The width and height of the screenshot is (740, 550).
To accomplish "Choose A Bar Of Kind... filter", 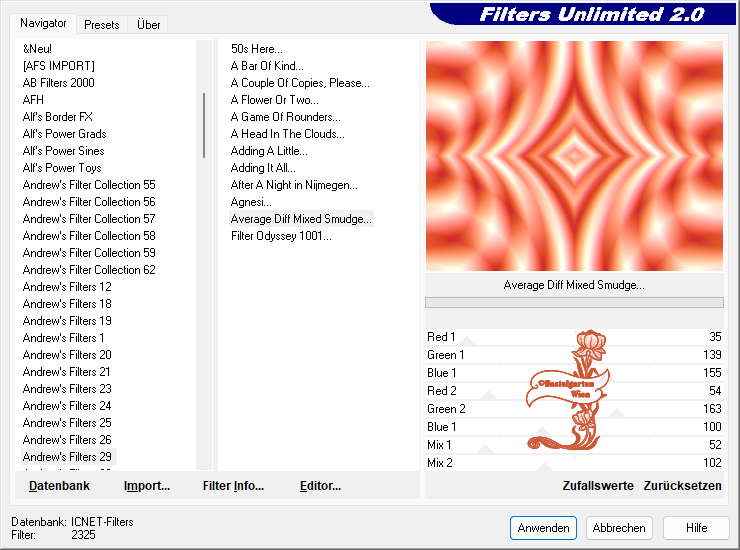I will pos(267,66).
